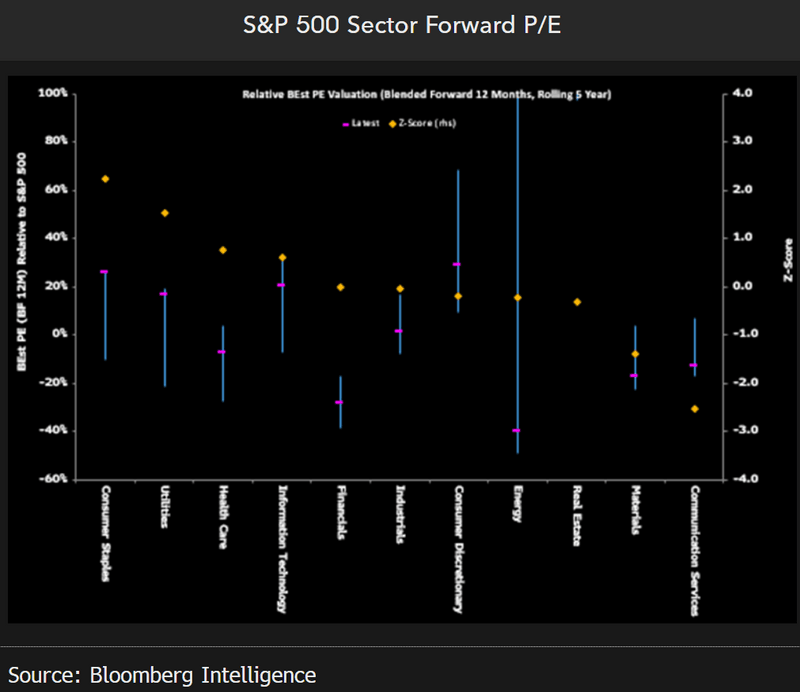Image resolution: width=800 pixels, height=692 pixels.
Task: Click the Energy axis label
Action: [x=517, y=505]
